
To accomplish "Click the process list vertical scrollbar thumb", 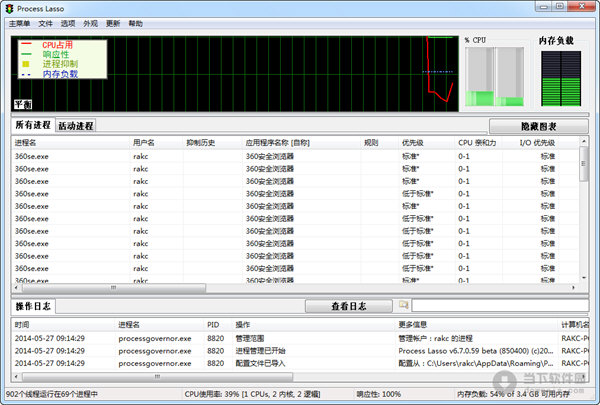I will click(584, 164).
